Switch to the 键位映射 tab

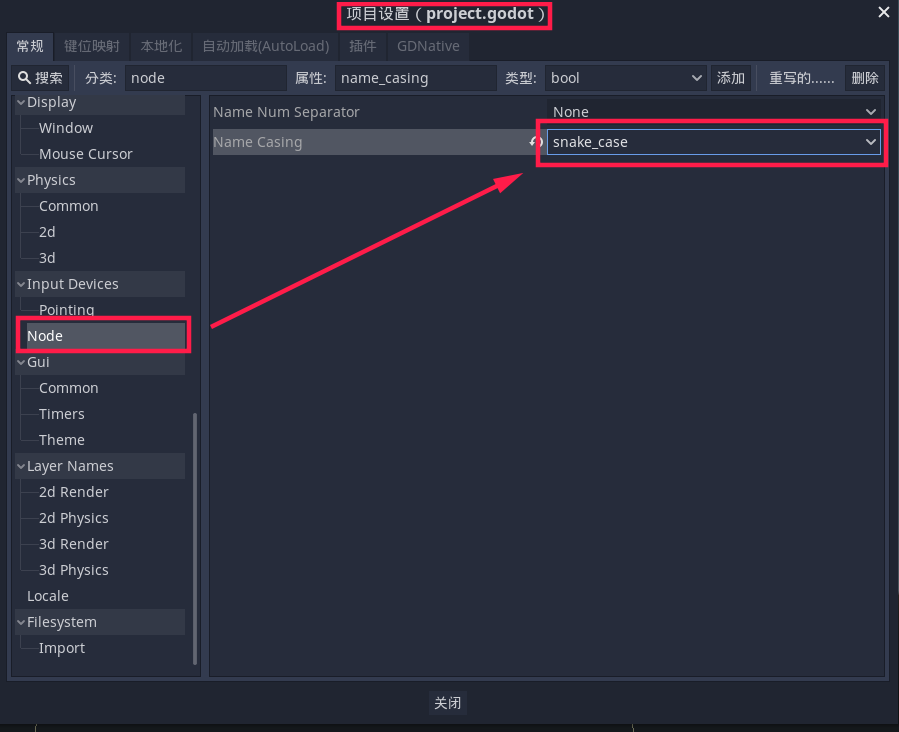[x=92, y=46]
